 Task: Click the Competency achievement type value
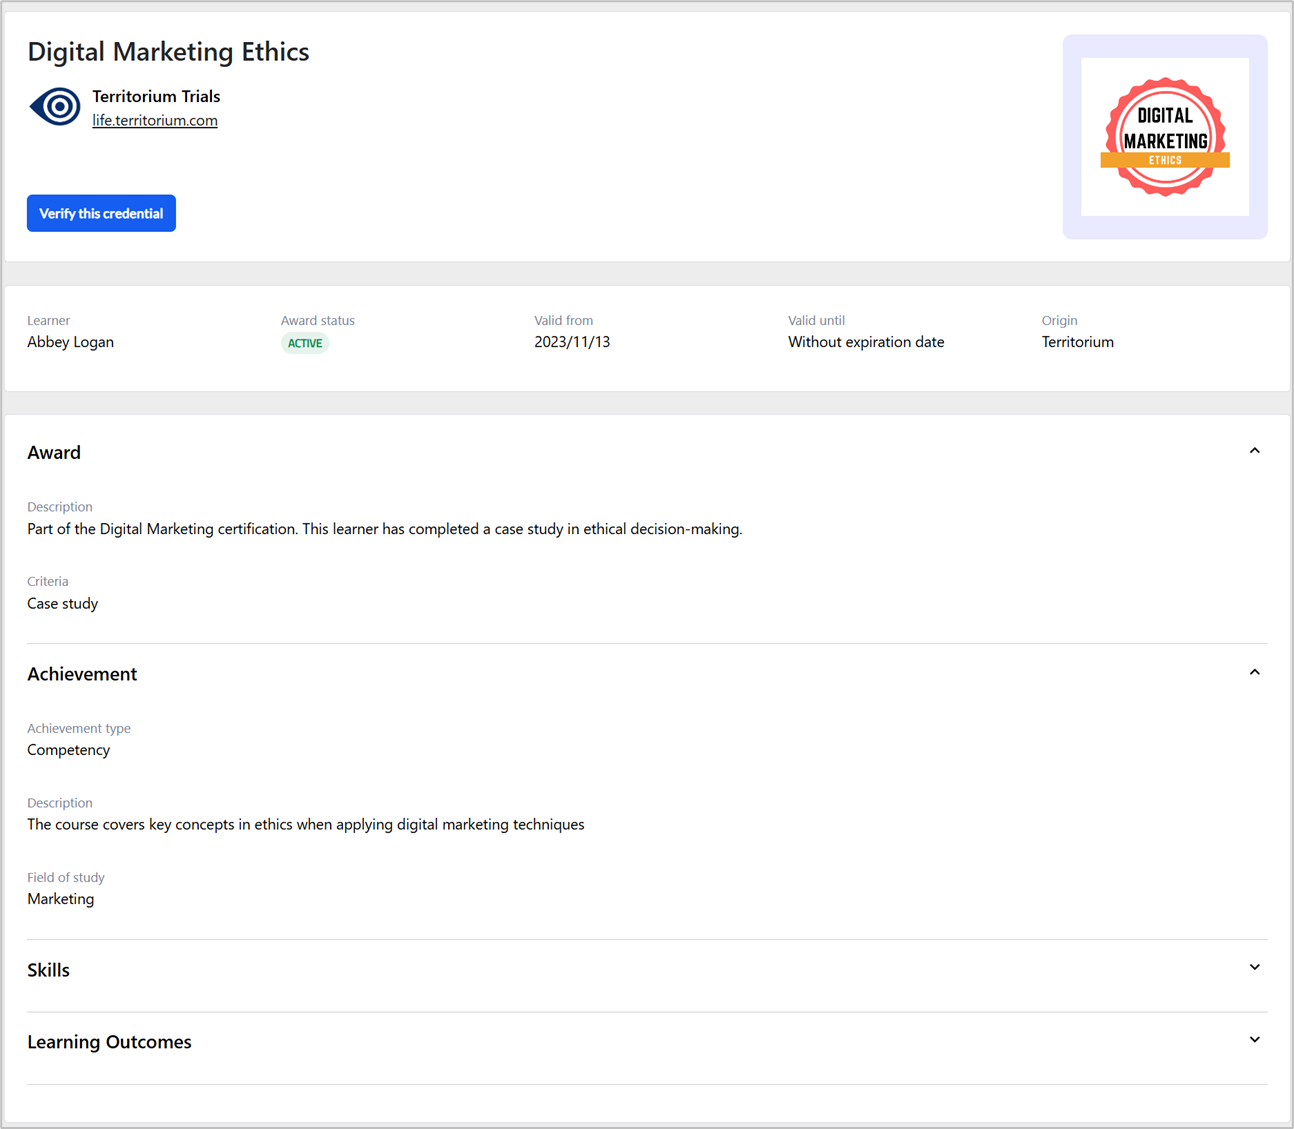point(68,750)
